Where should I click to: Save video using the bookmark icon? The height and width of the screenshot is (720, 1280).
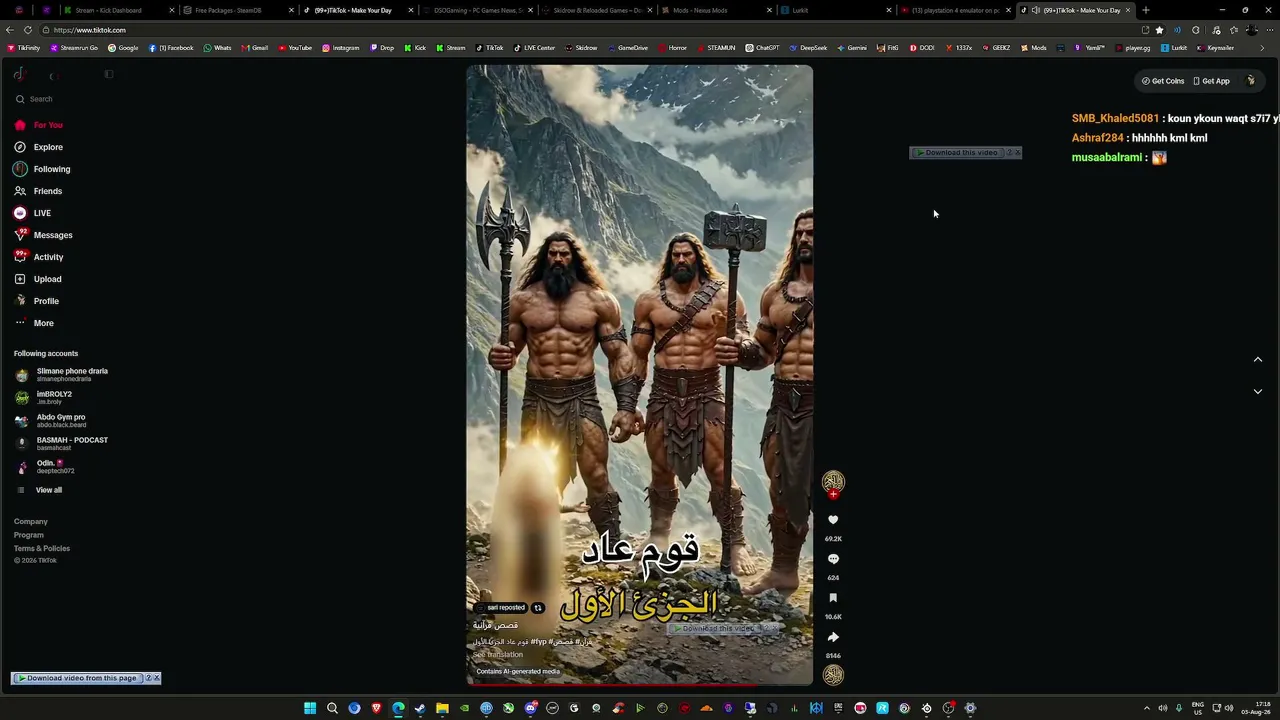pos(833,598)
